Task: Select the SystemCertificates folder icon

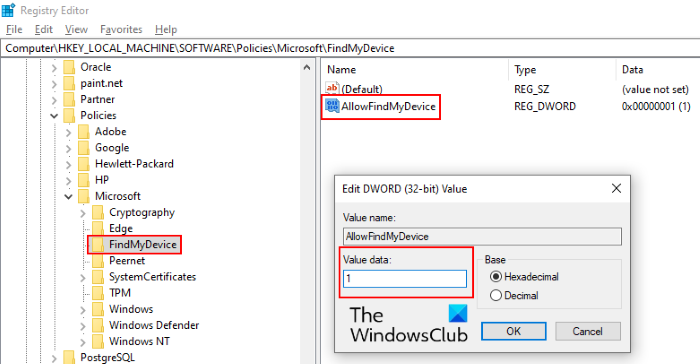Action: coord(98,277)
